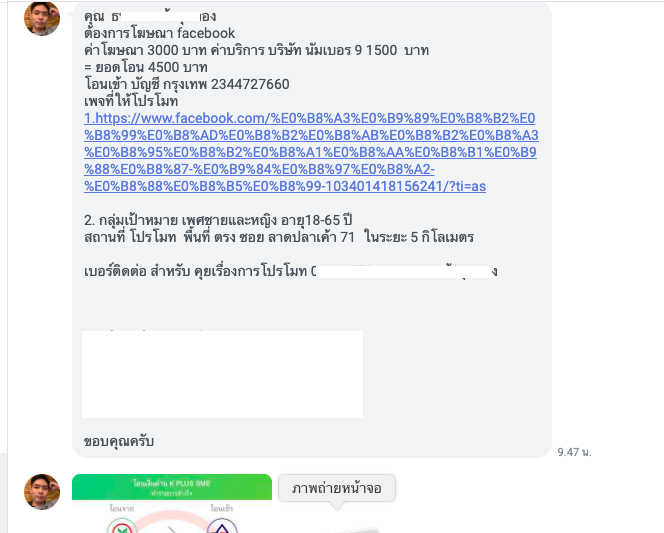
Task: Click the account number 2344727660
Action: [250, 84]
